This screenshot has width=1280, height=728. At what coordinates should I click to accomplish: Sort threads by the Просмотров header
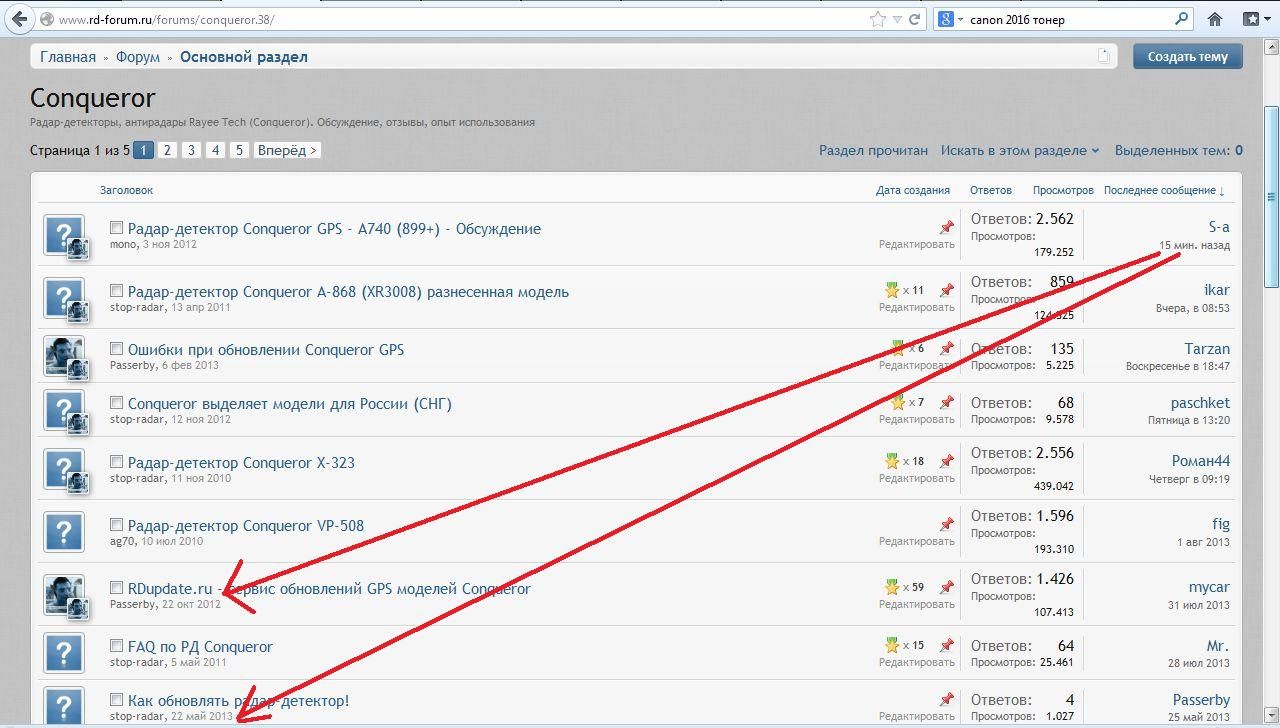pos(1063,190)
